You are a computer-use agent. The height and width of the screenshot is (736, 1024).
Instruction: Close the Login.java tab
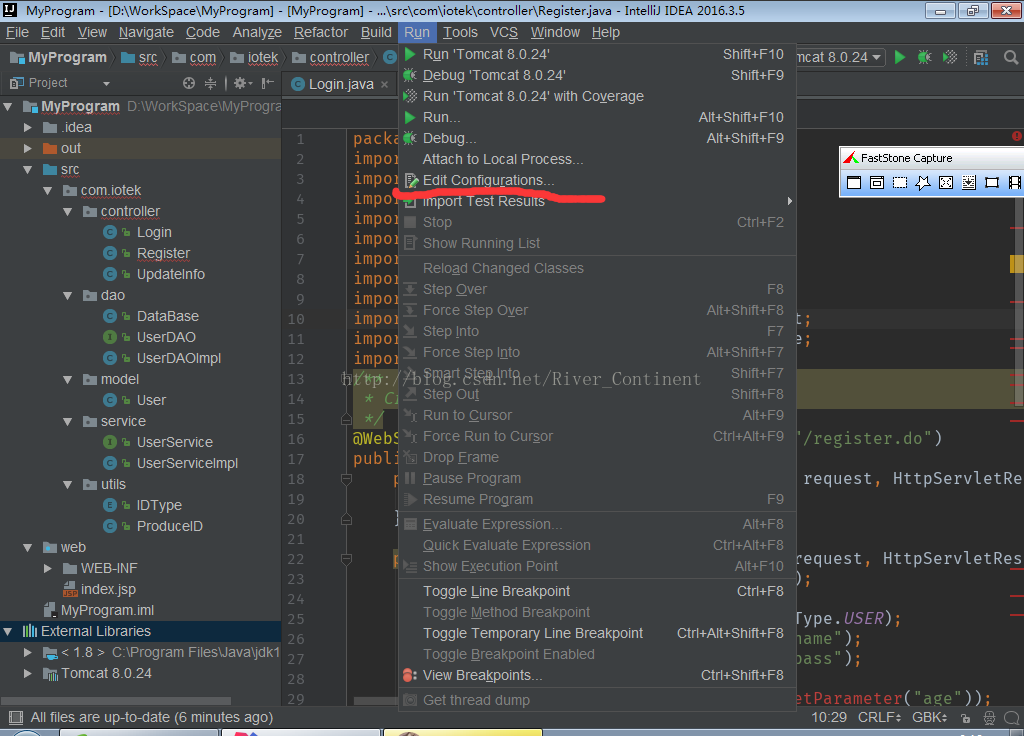[x=385, y=84]
